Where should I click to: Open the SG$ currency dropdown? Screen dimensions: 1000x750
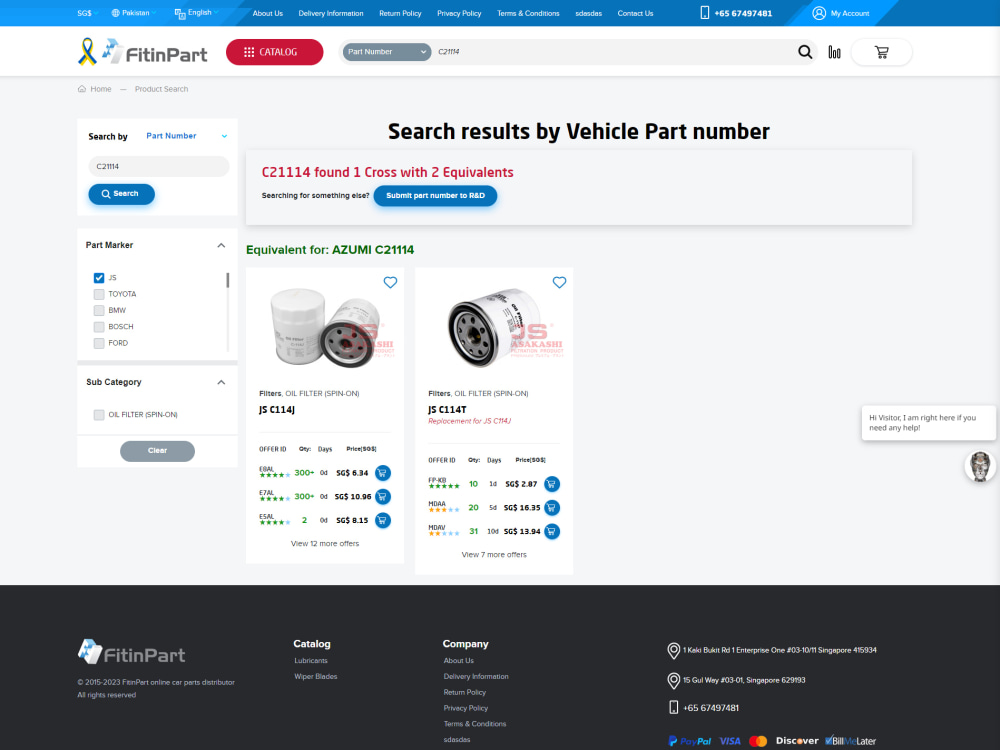[87, 13]
